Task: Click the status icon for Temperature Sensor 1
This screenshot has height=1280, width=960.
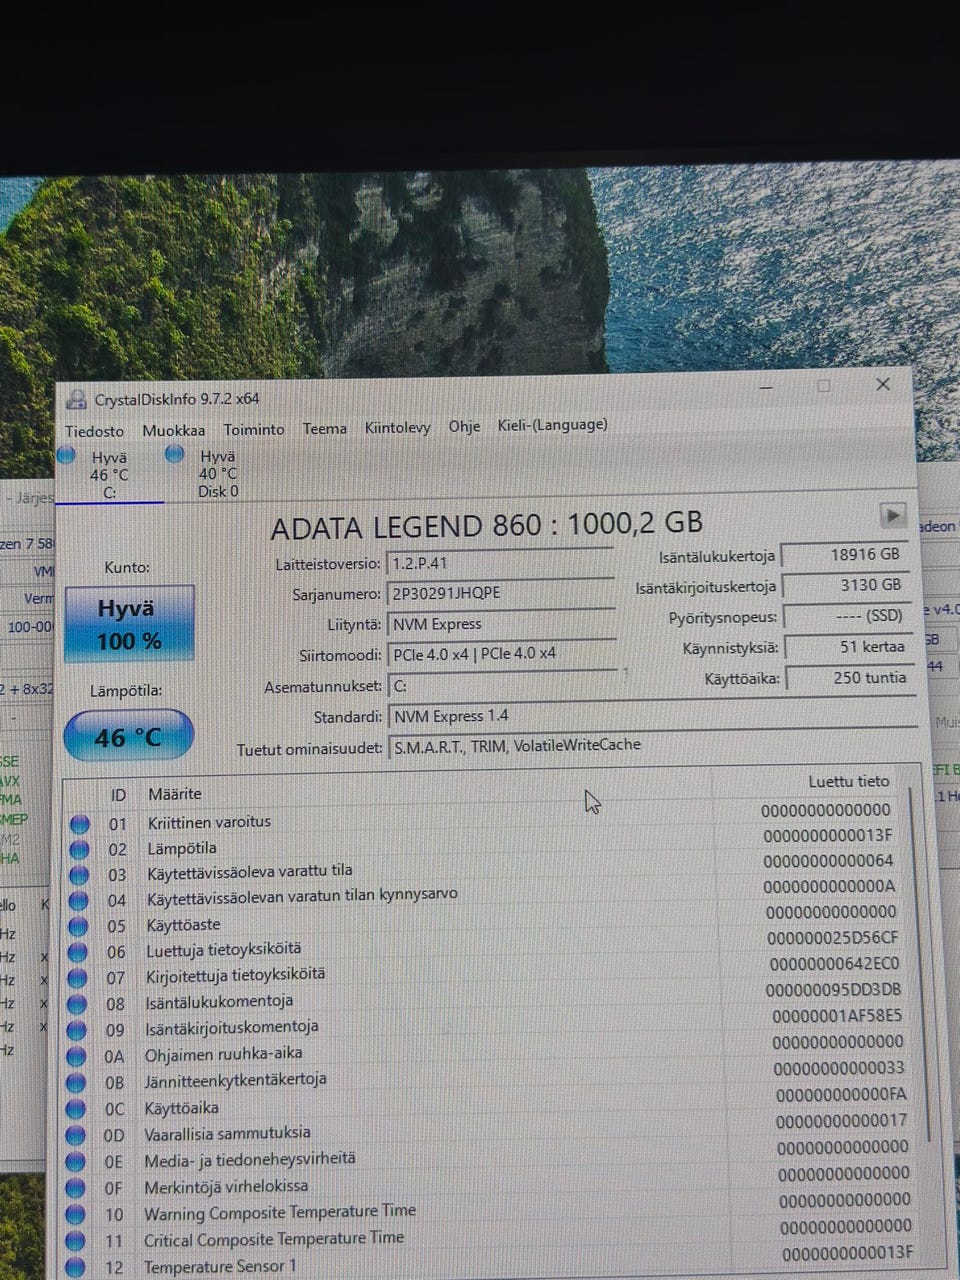Action: point(76,1268)
